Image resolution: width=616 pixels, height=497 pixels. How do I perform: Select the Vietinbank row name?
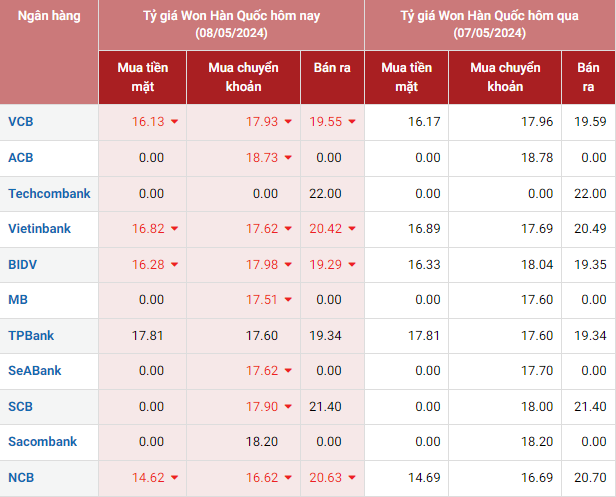[x=39, y=229]
